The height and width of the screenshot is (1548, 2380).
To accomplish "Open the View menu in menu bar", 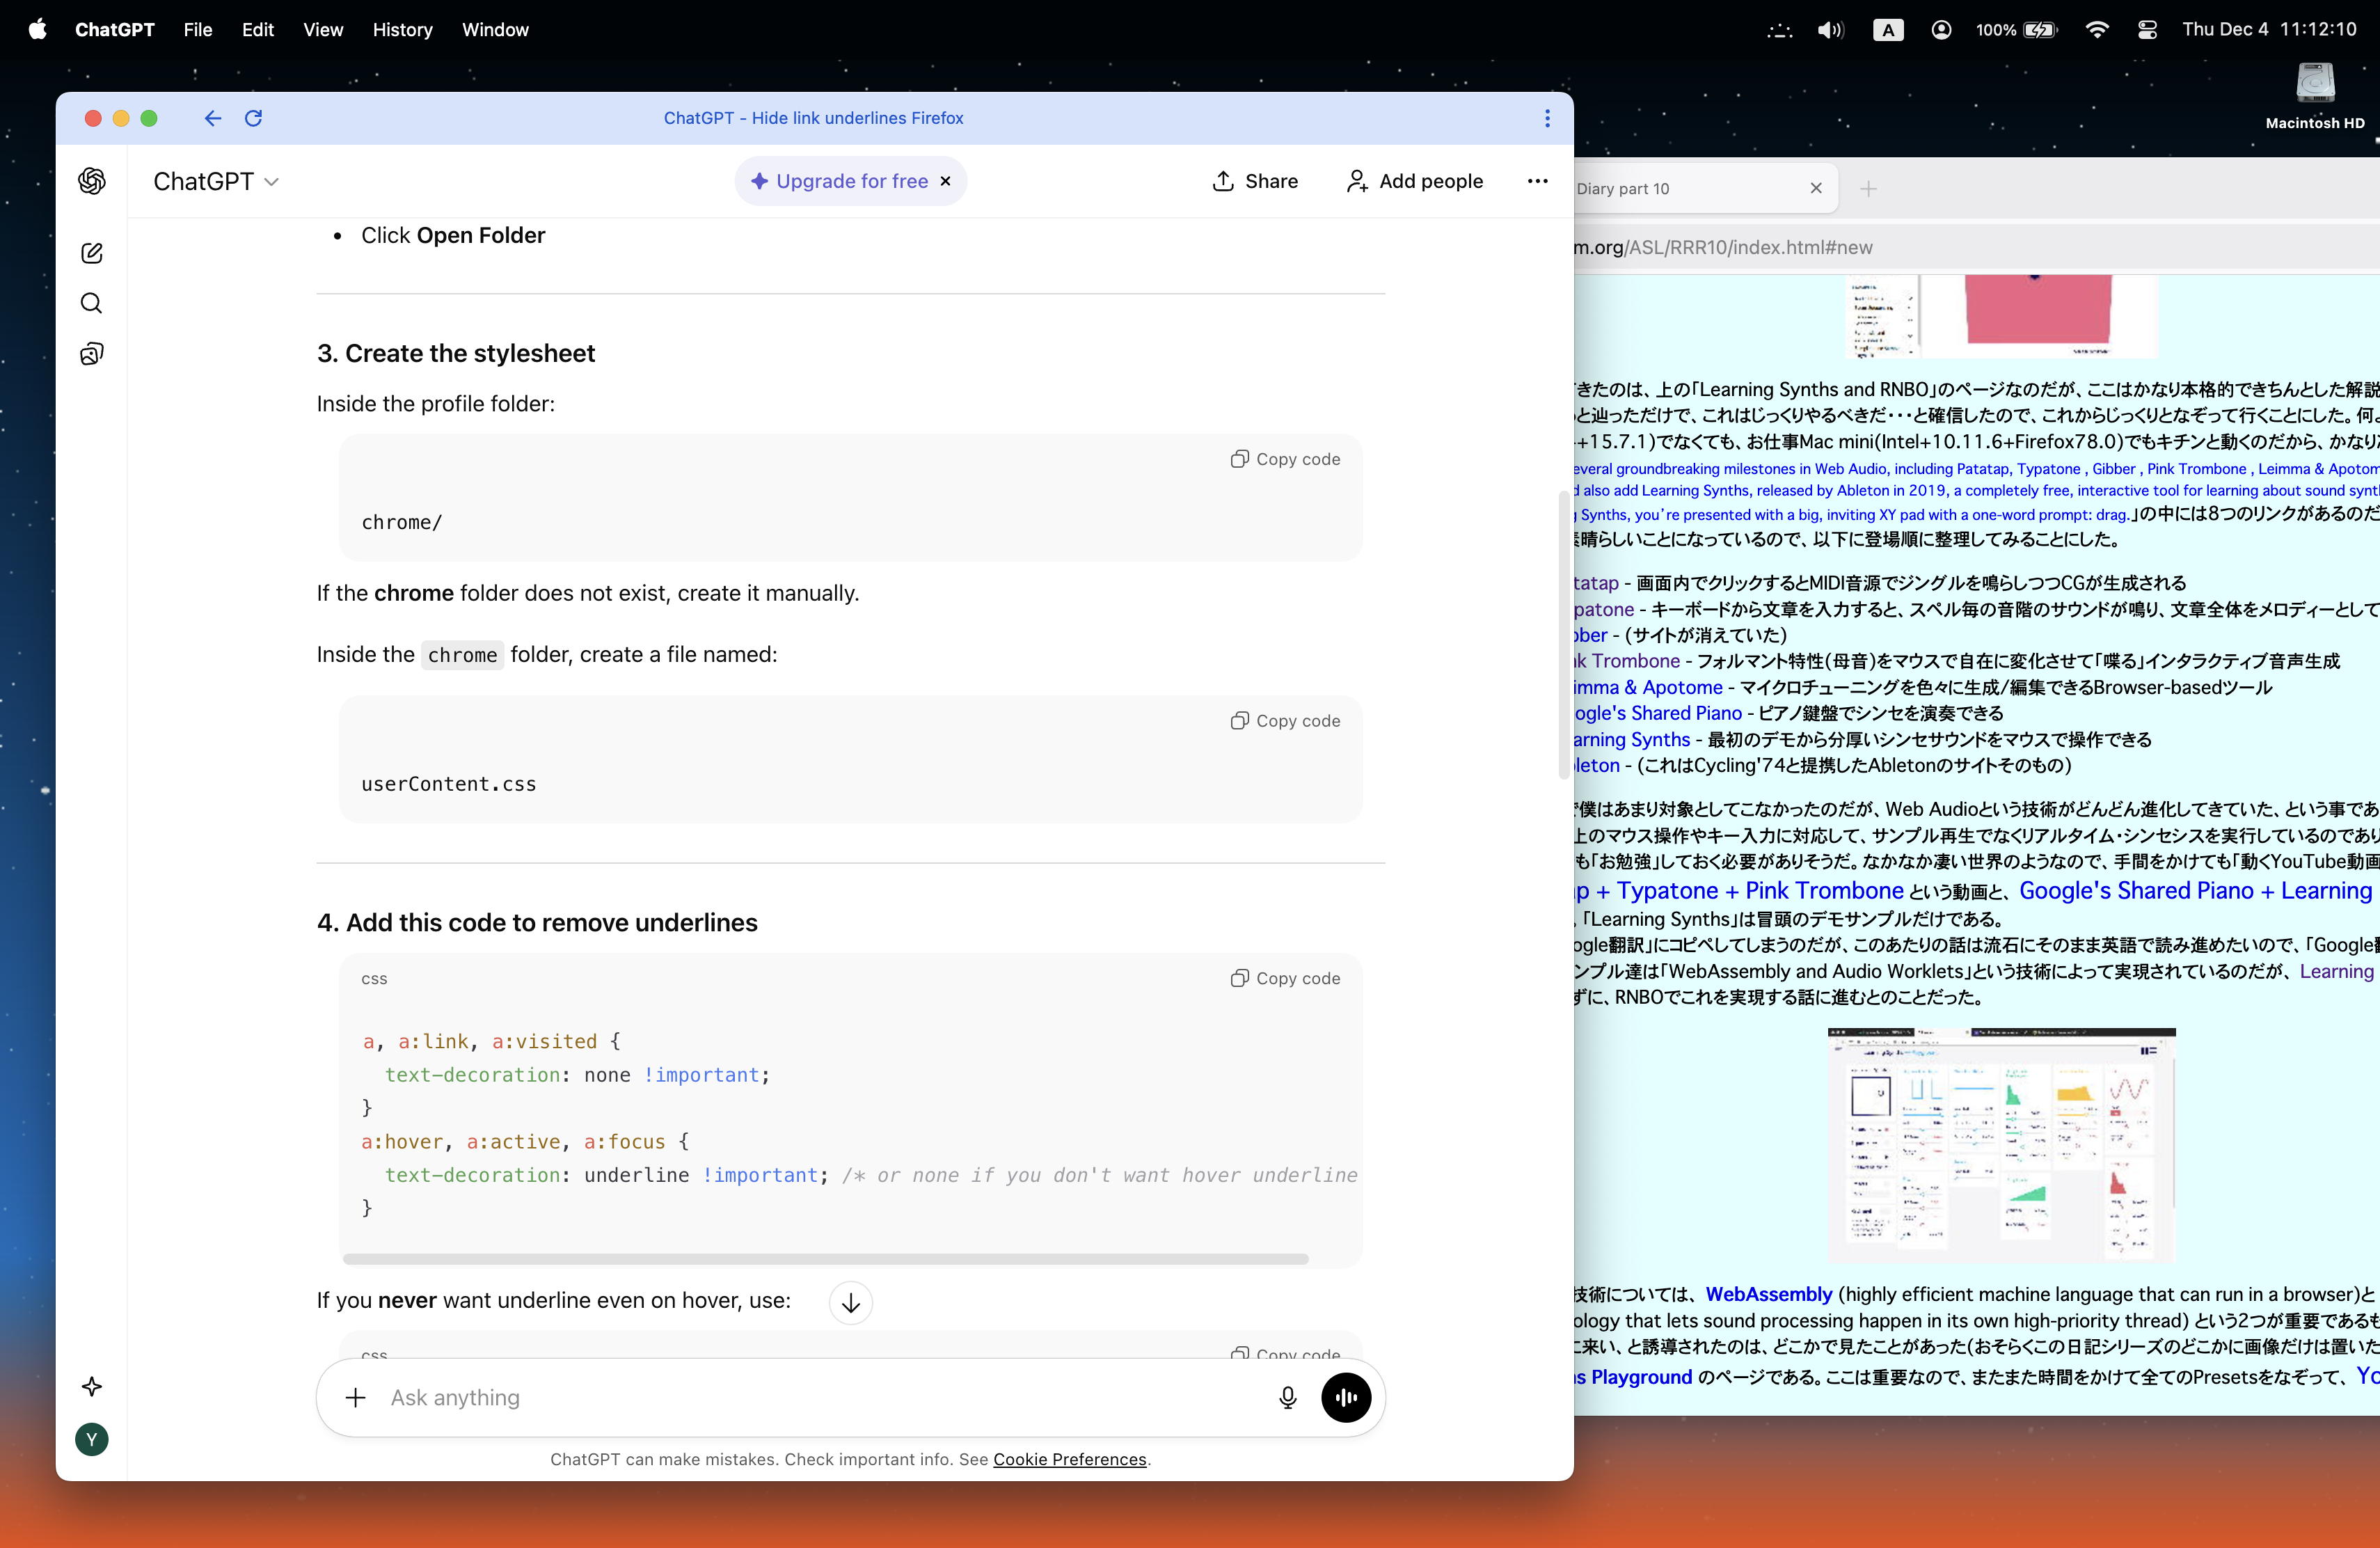I will [x=323, y=30].
